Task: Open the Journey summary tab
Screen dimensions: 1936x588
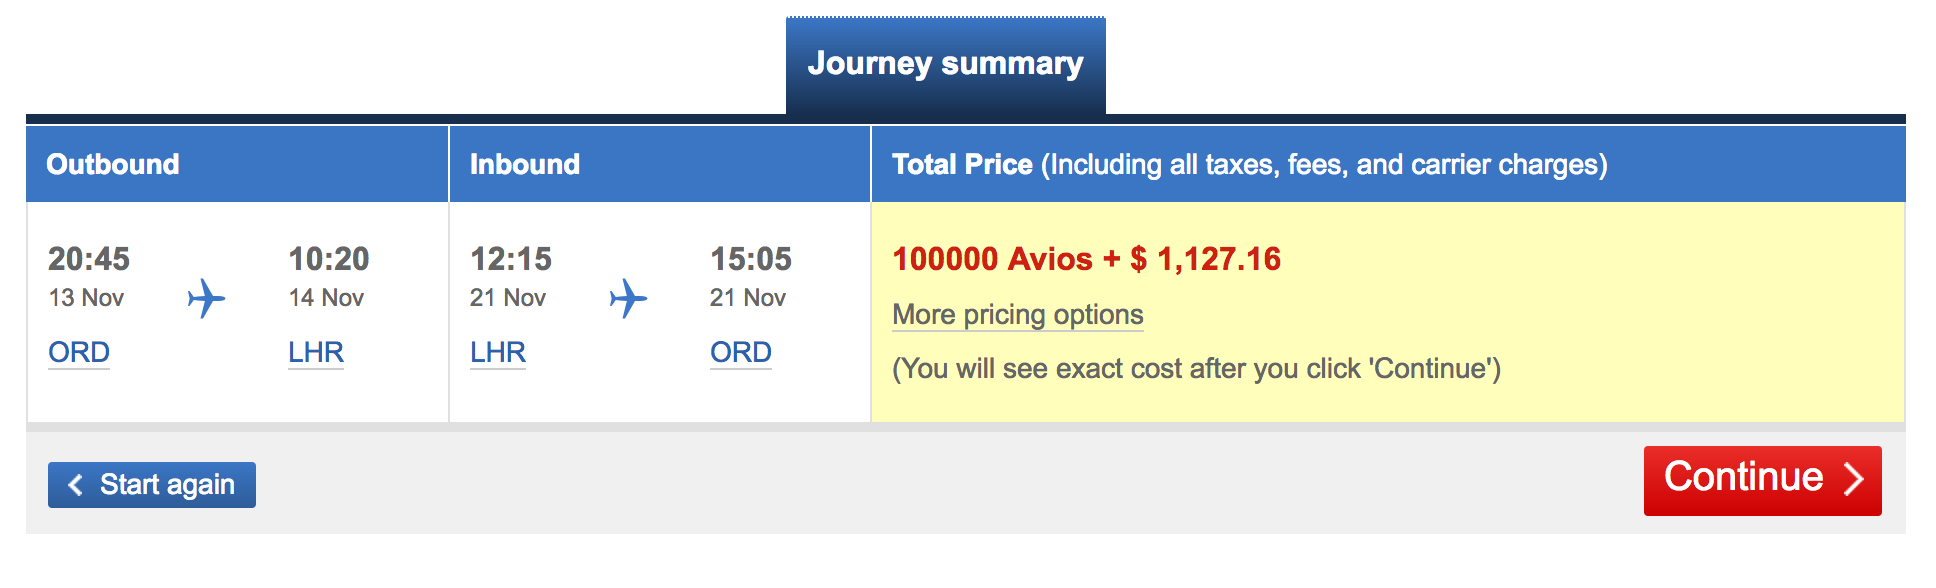Action: coord(946,65)
